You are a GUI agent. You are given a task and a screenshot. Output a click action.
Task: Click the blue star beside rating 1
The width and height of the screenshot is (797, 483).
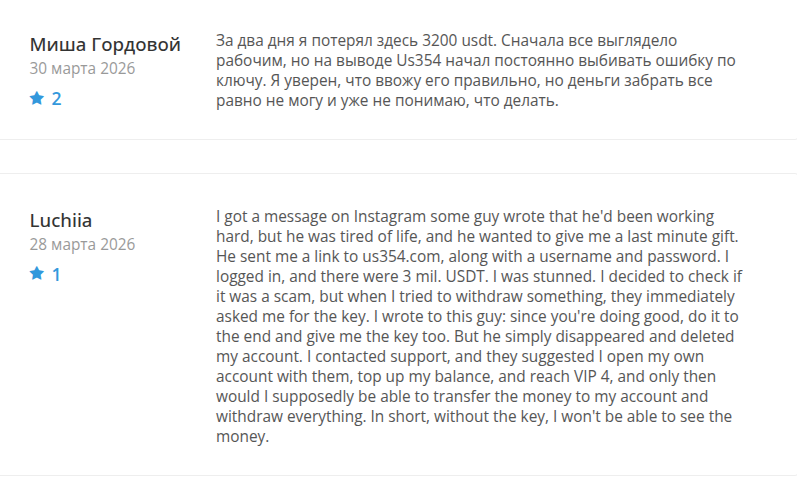tap(37, 273)
